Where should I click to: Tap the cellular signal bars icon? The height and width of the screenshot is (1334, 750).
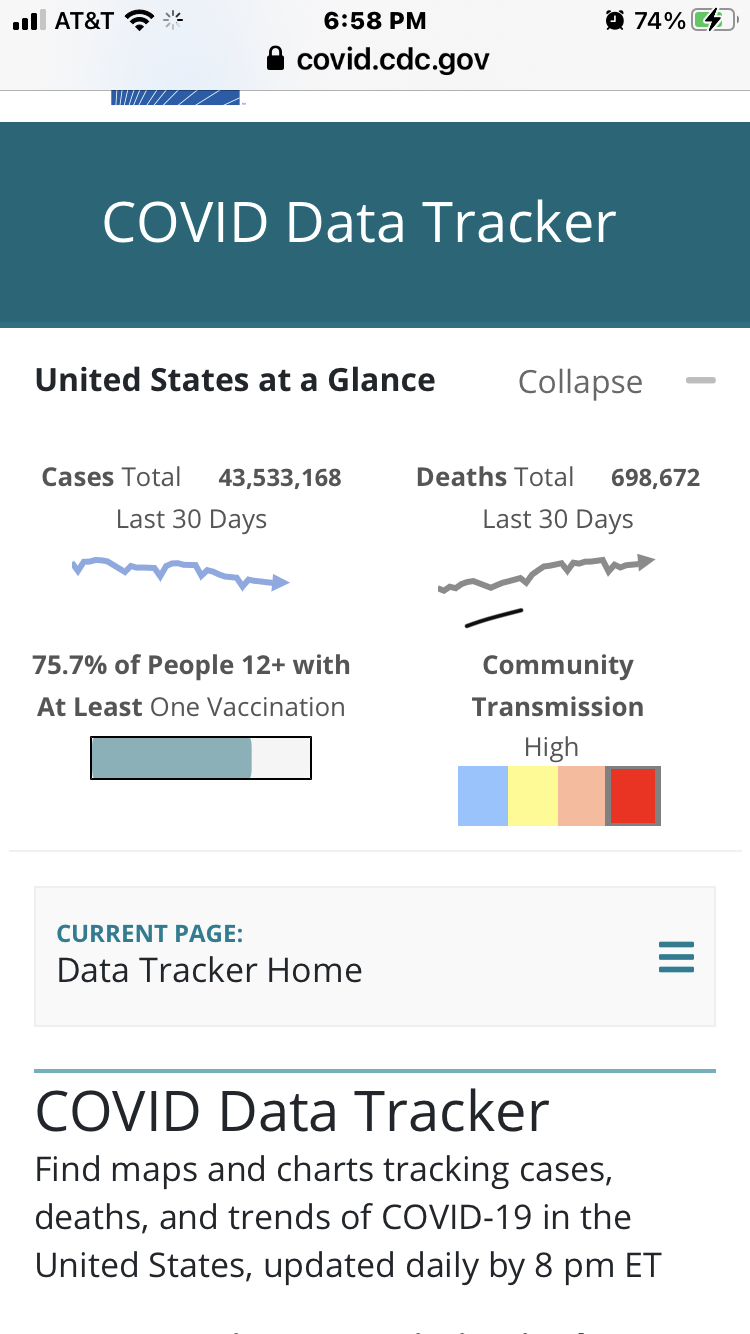[30, 20]
